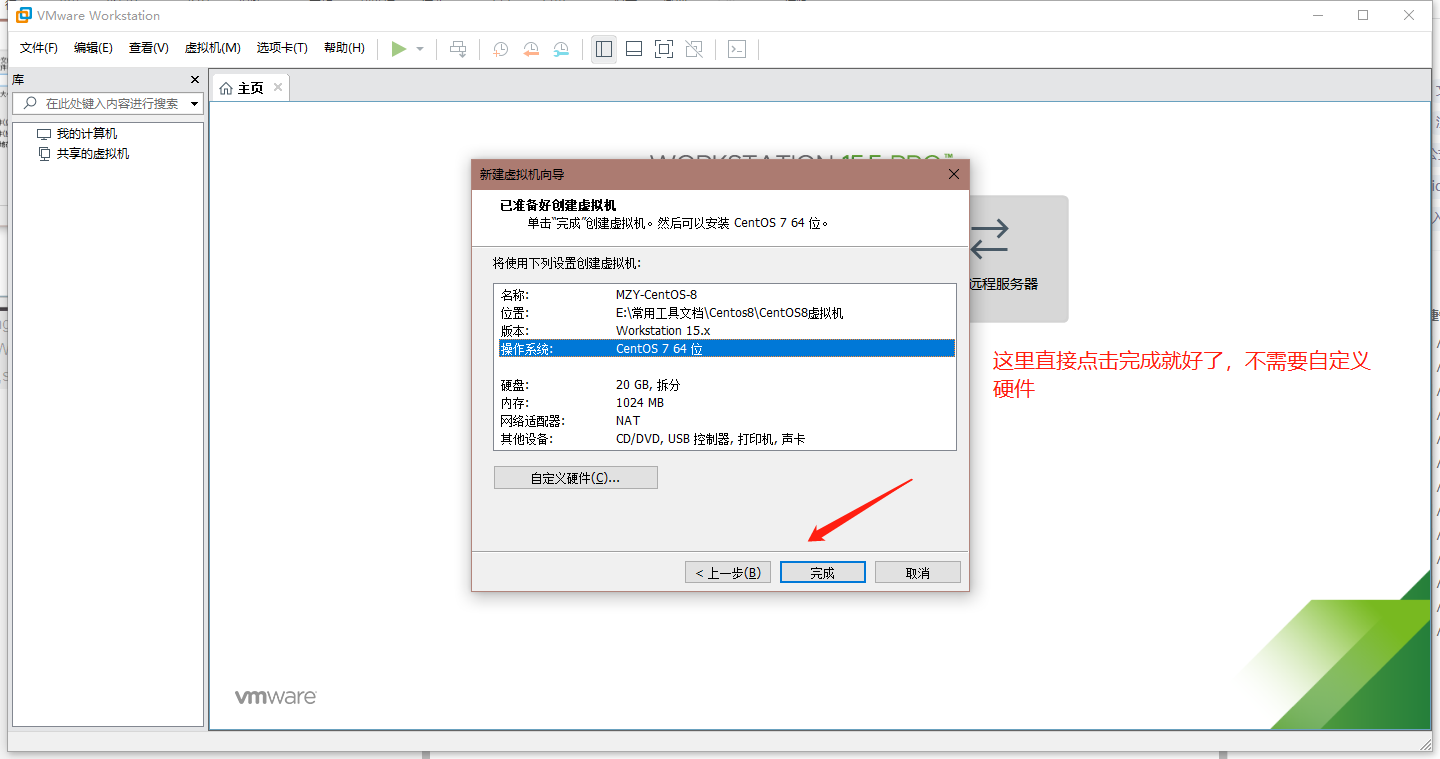Open the 帮助(H) menu

point(344,48)
